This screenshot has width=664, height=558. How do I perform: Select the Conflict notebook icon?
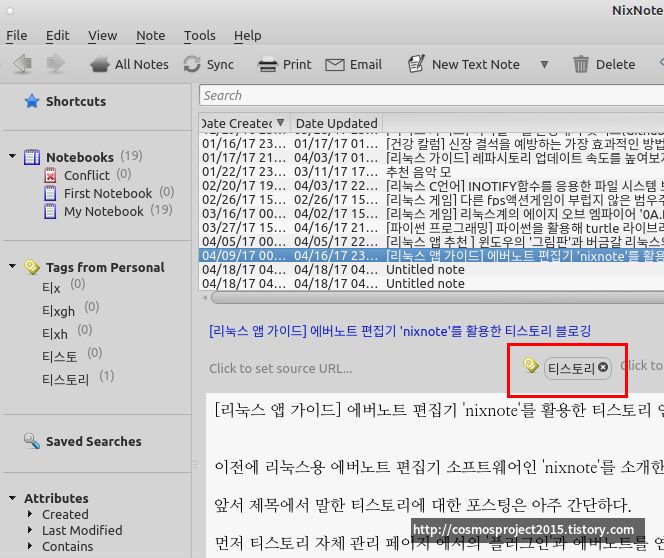click(x=50, y=175)
